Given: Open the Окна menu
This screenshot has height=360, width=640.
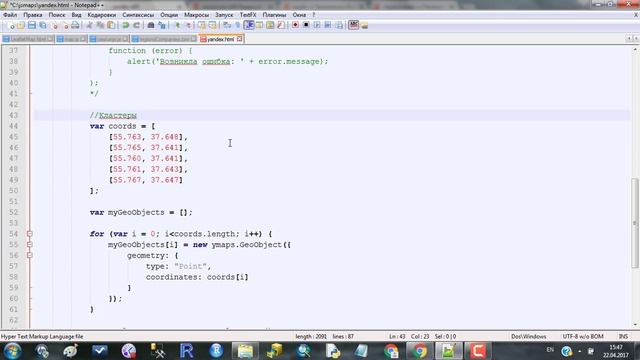Looking at the screenshot, I should [299, 15].
